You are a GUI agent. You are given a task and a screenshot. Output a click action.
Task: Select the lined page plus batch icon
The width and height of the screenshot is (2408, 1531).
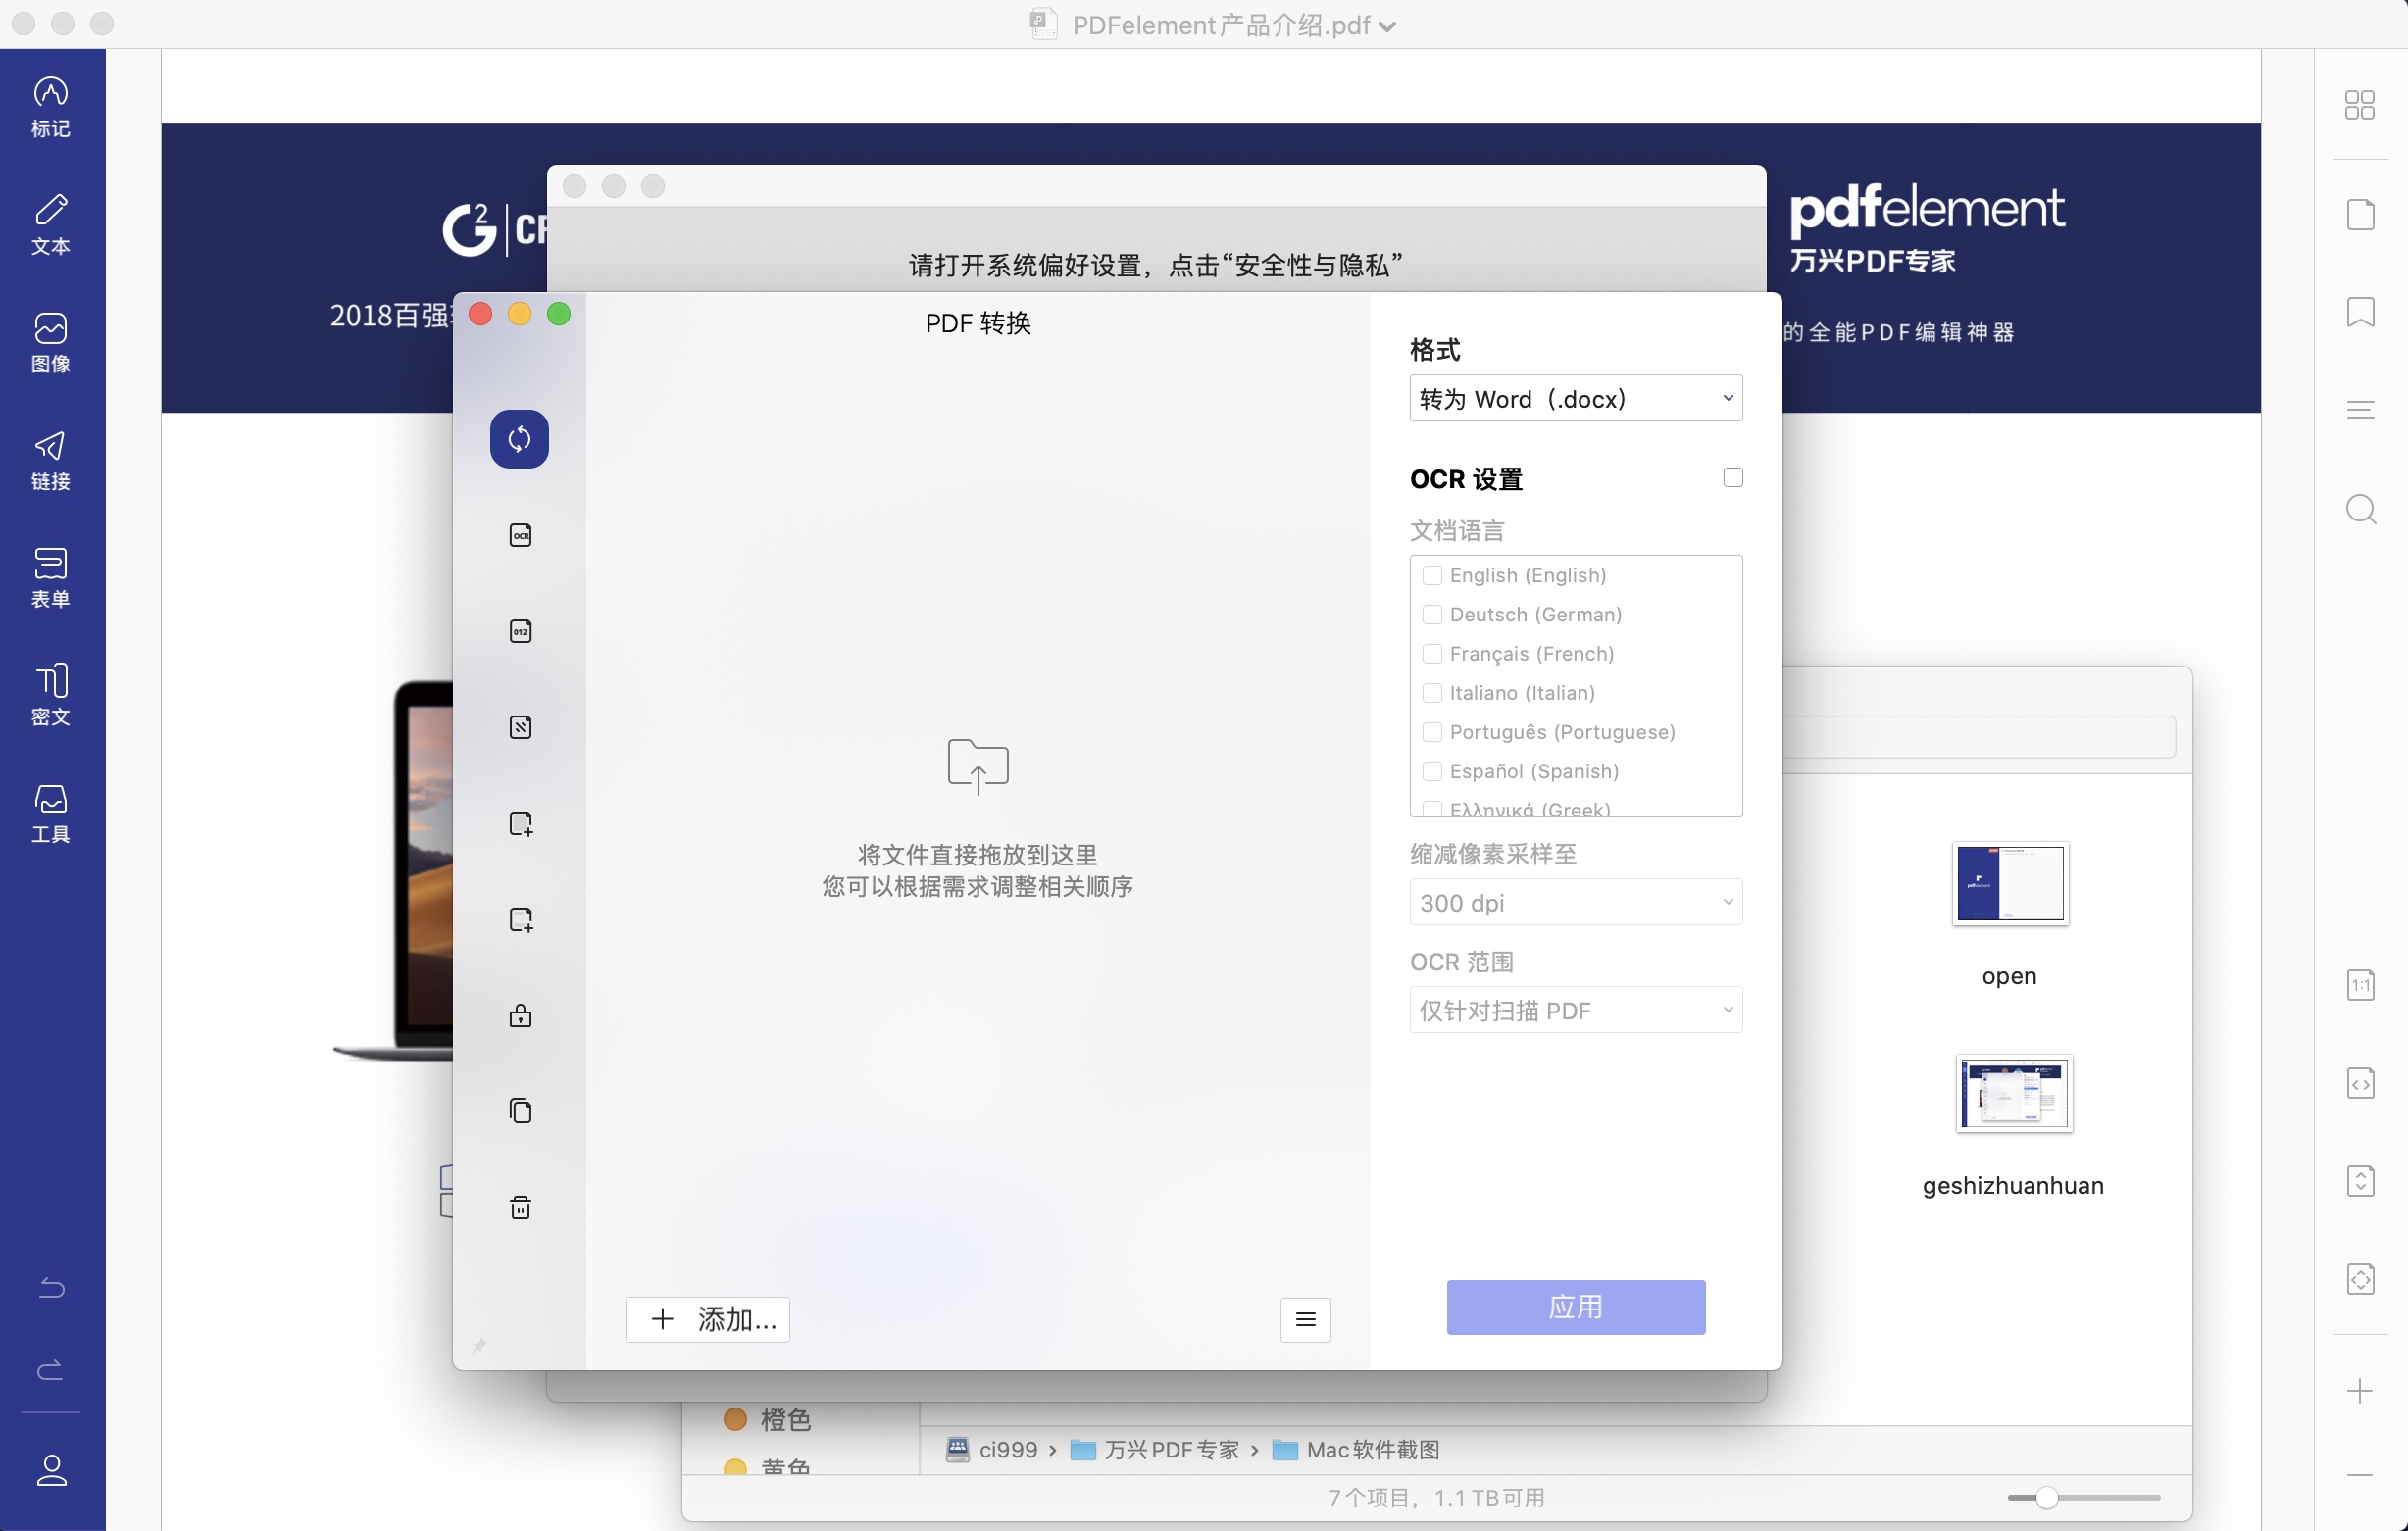coord(520,919)
